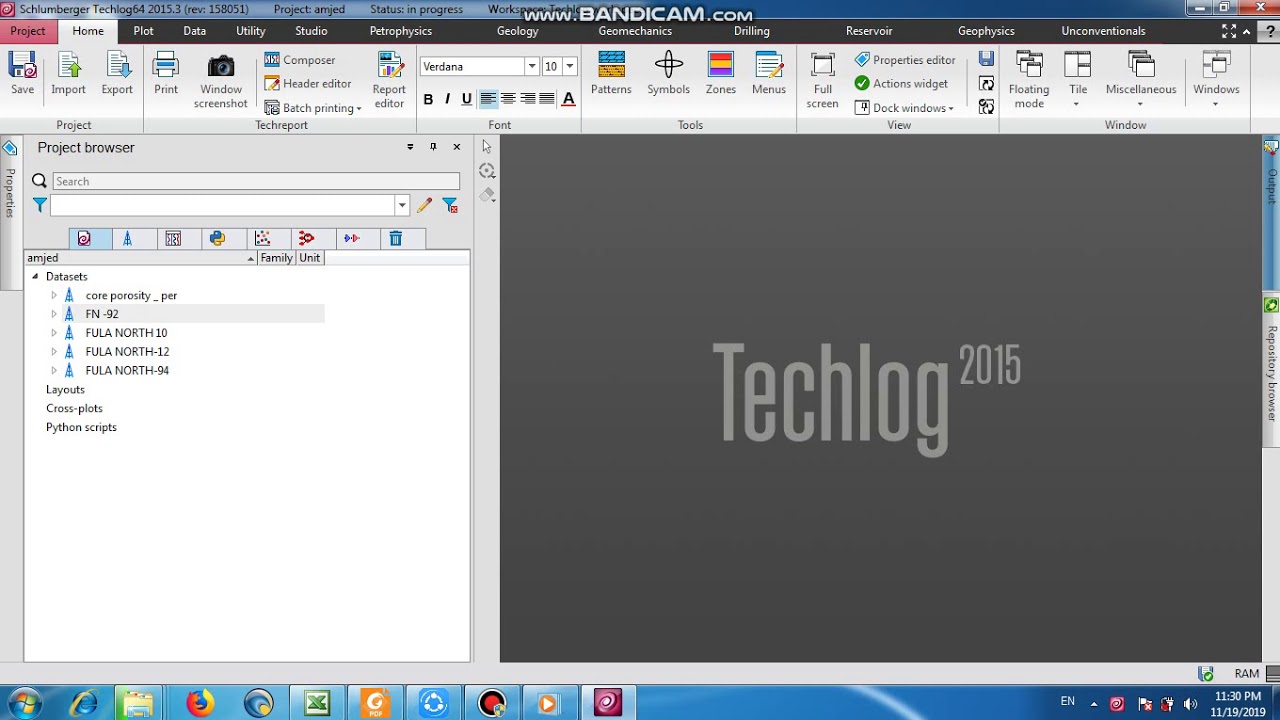The height and width of the screenshot is (720, 1280).
Task: Switch to the Geomechanics ribbon tab
Action: click(635, 31)
